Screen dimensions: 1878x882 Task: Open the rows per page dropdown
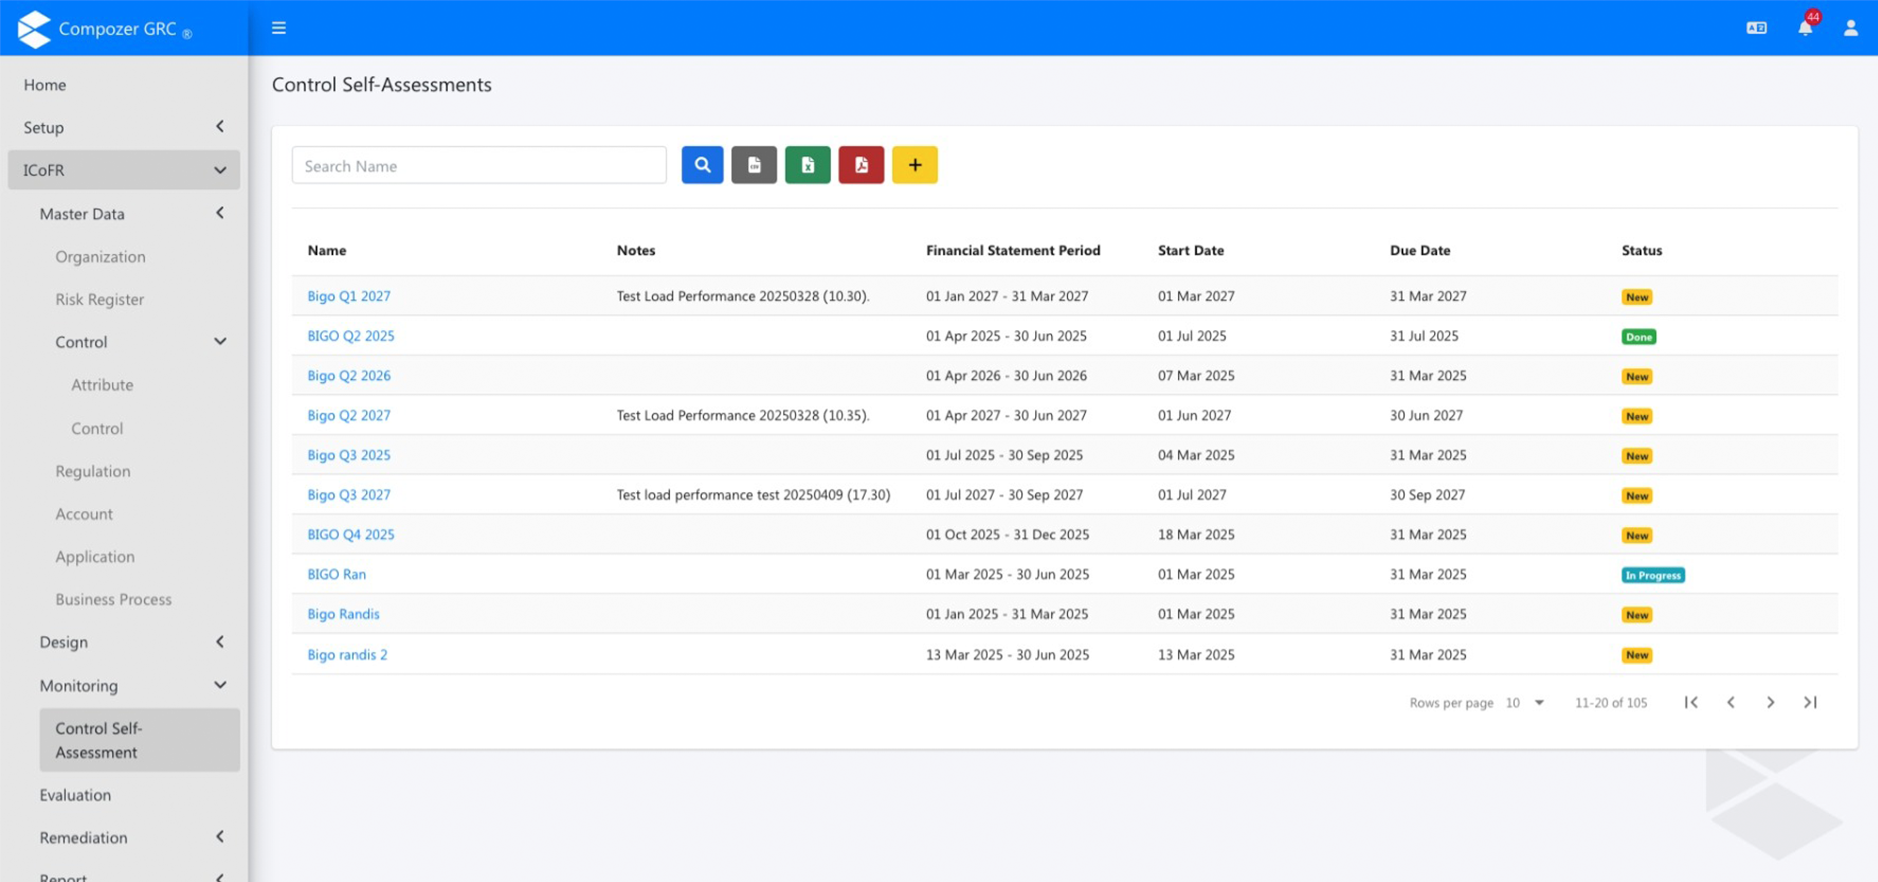tap(1526, 703)
